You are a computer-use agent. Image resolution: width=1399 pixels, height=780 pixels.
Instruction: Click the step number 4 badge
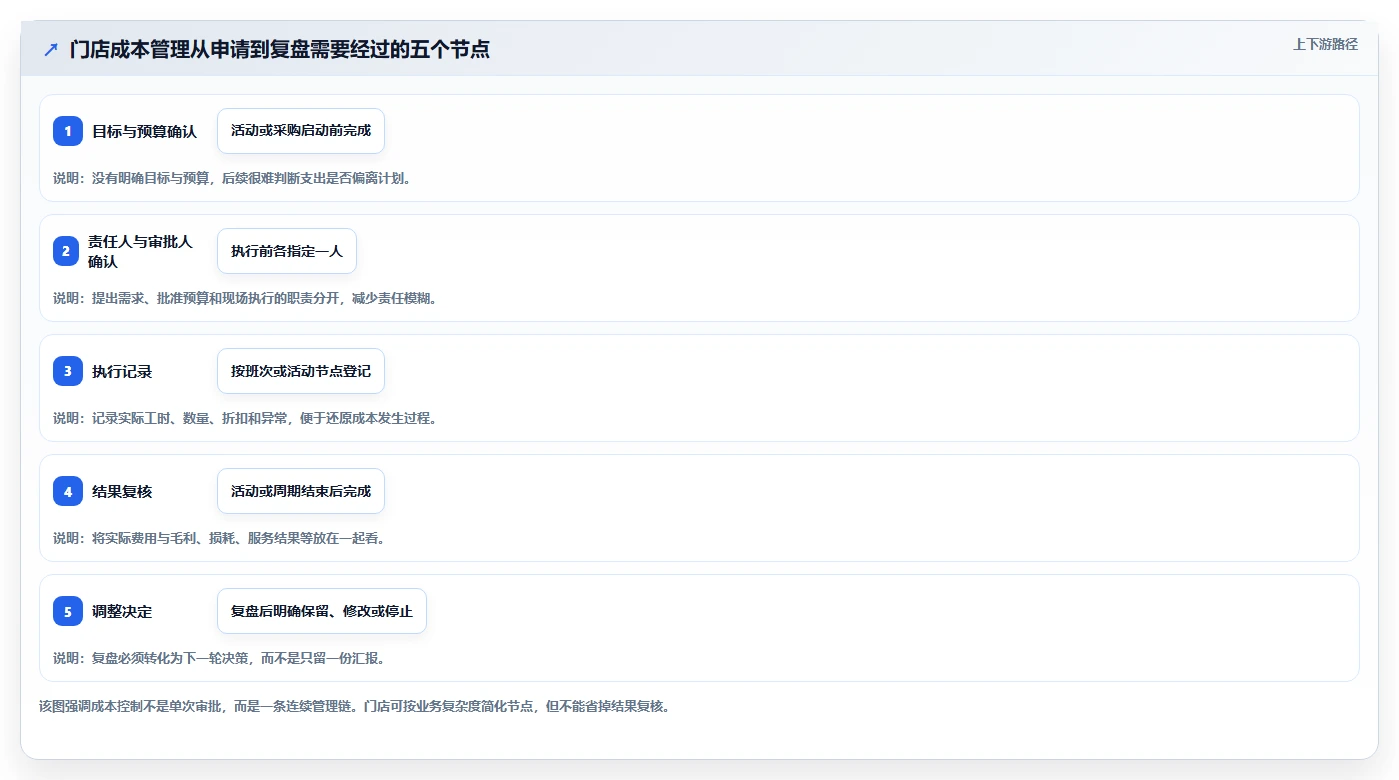(68, 491)
